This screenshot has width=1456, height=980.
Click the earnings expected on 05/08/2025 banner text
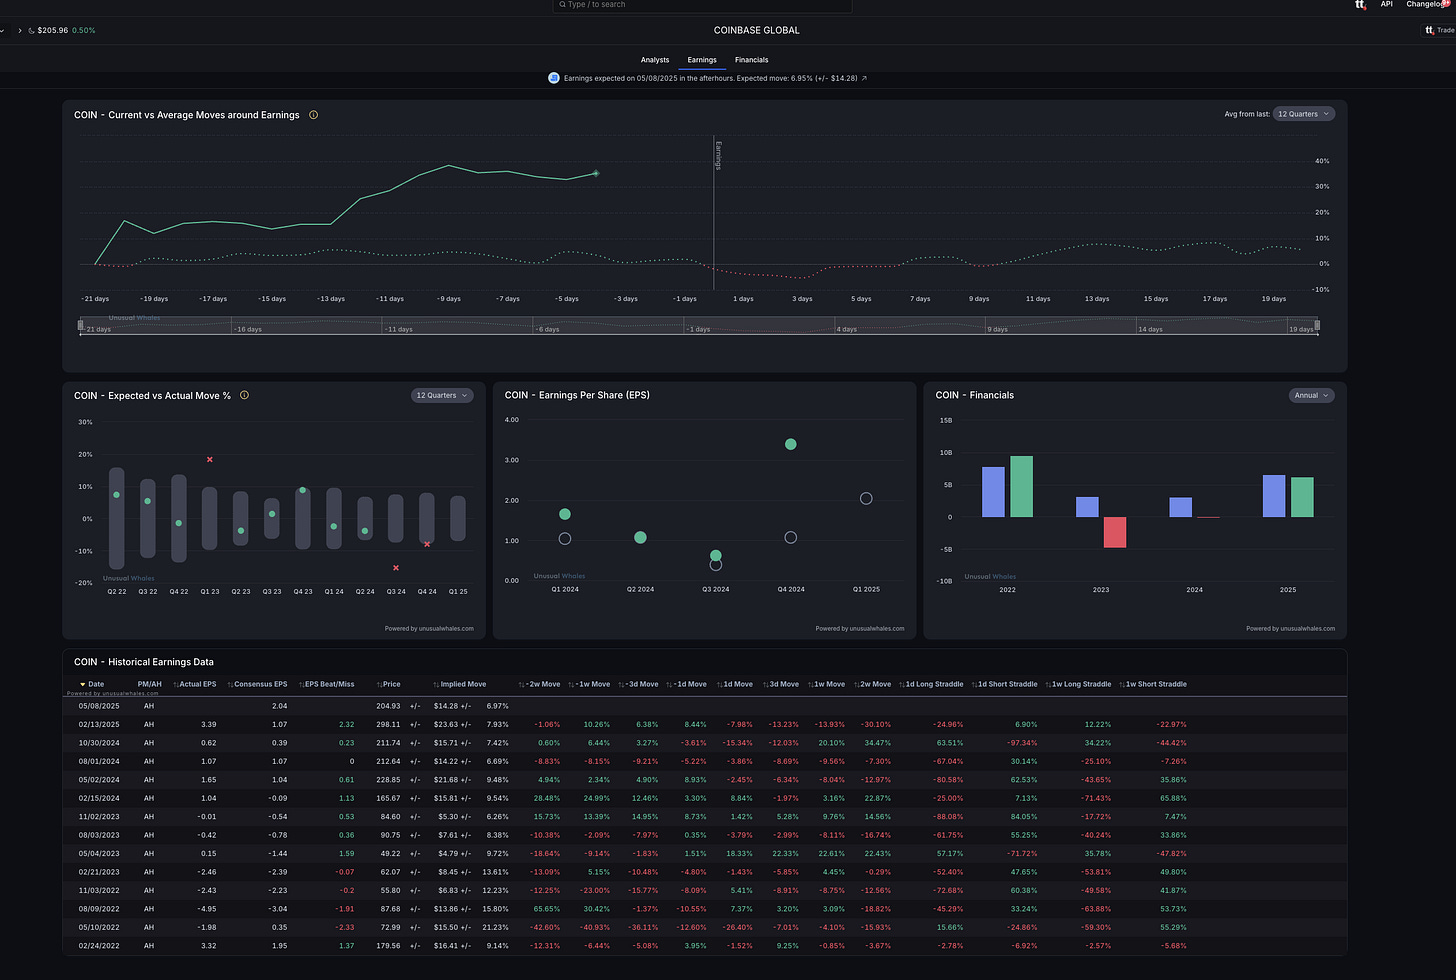click(710, 78)
